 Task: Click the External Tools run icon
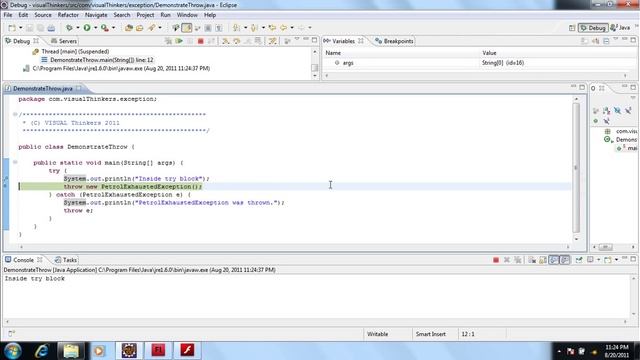point(105,28)
